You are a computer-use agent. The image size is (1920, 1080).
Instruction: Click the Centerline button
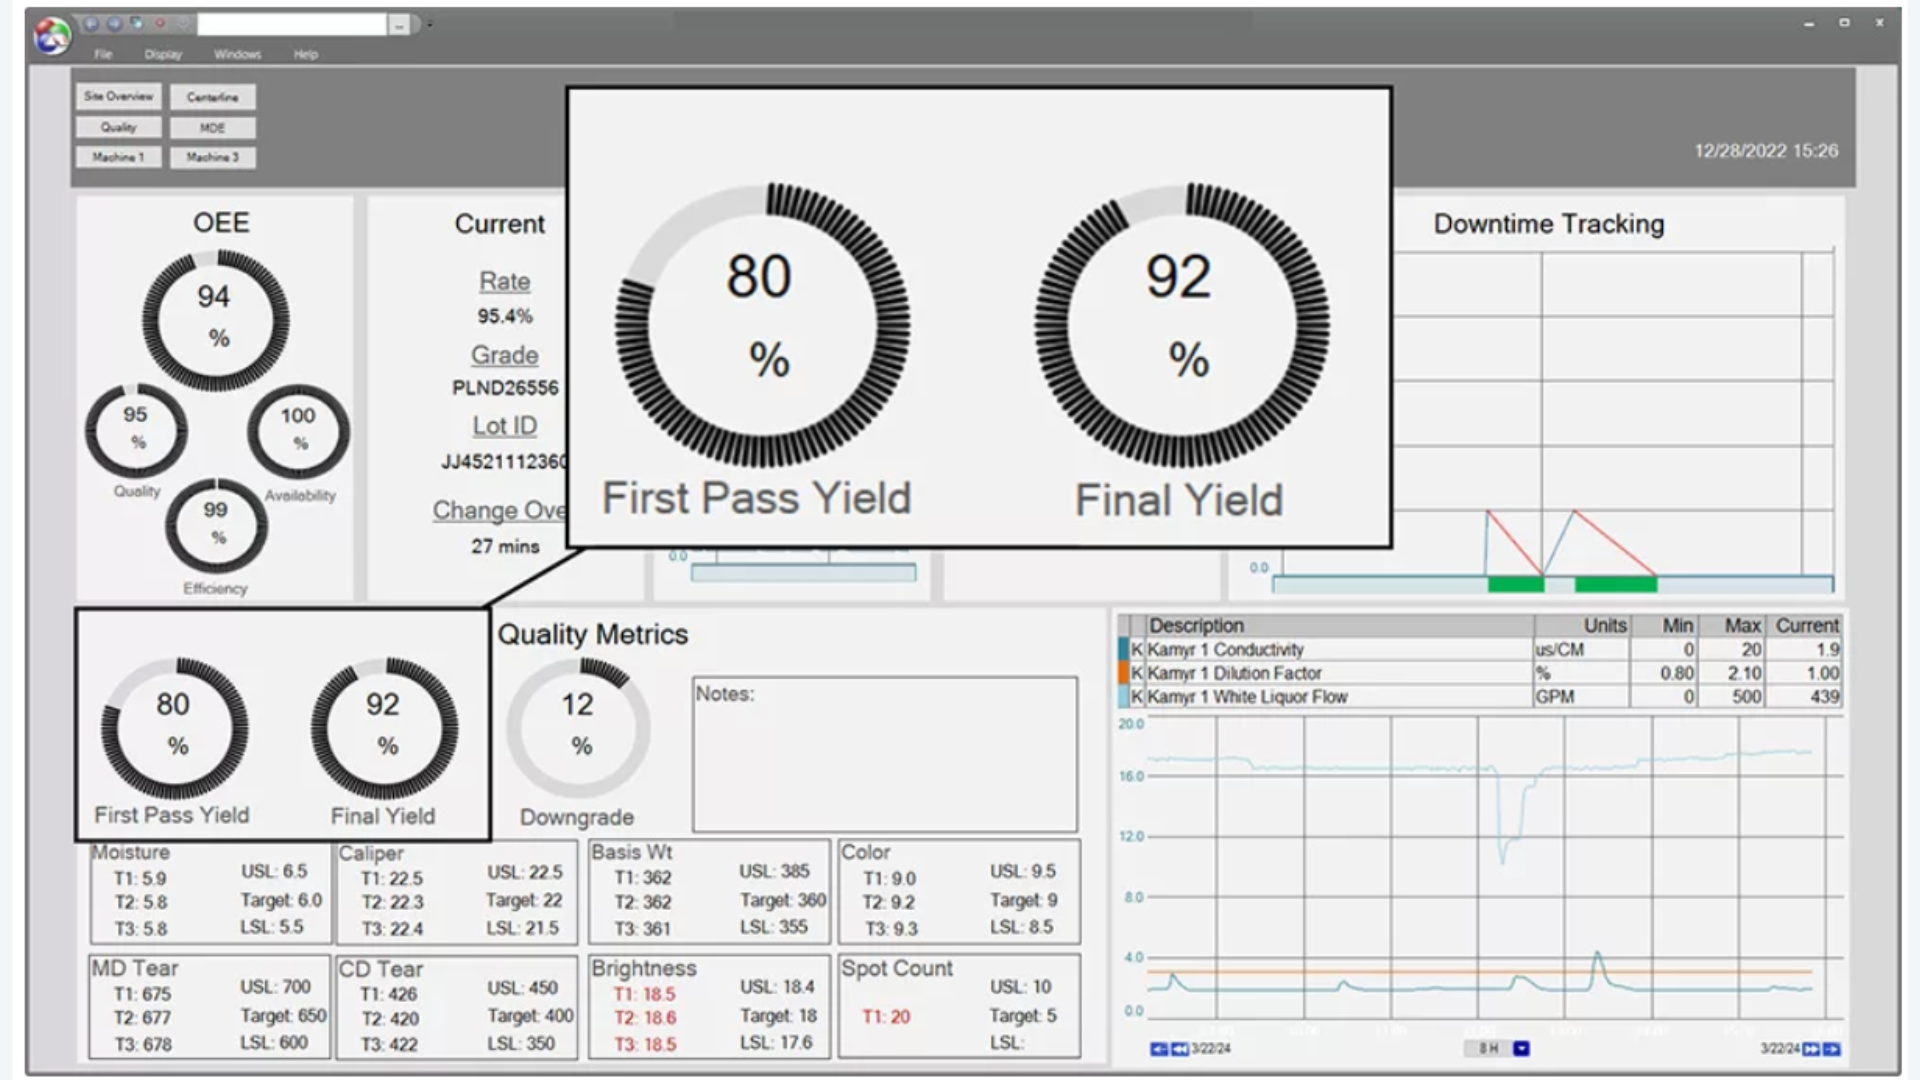pos(212,97)
